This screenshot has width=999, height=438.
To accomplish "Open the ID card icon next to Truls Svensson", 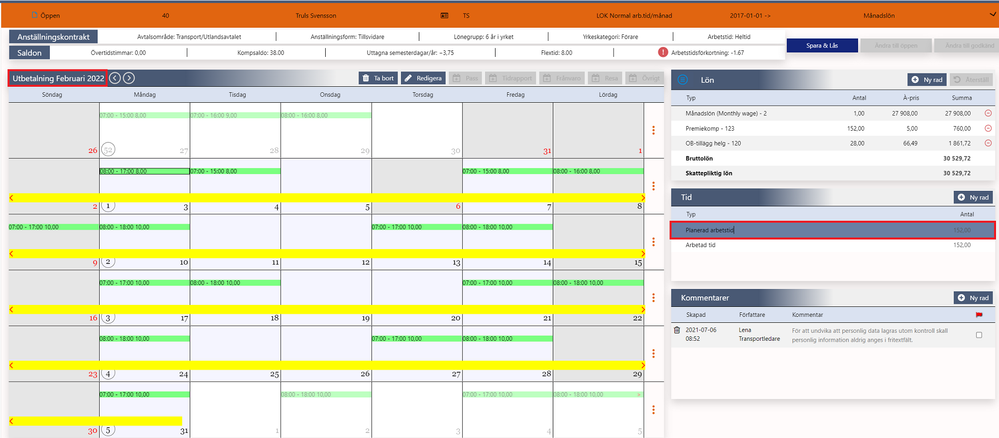I will click(445, 15).
